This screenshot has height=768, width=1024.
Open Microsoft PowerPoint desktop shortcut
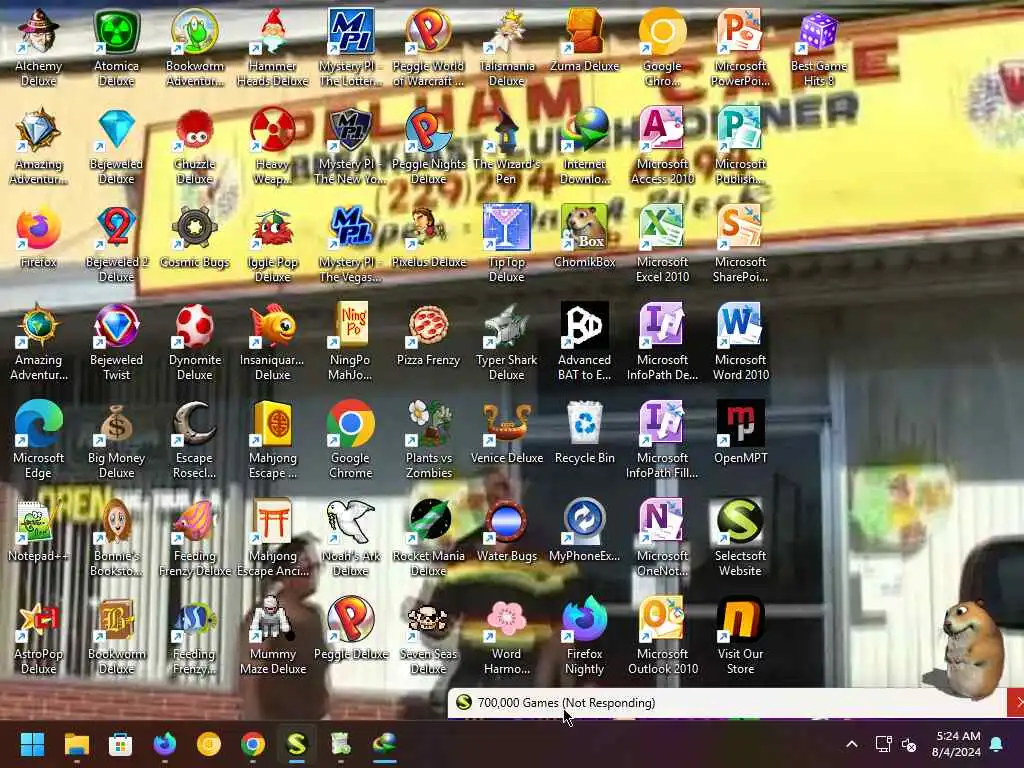(x=741, y=48)
